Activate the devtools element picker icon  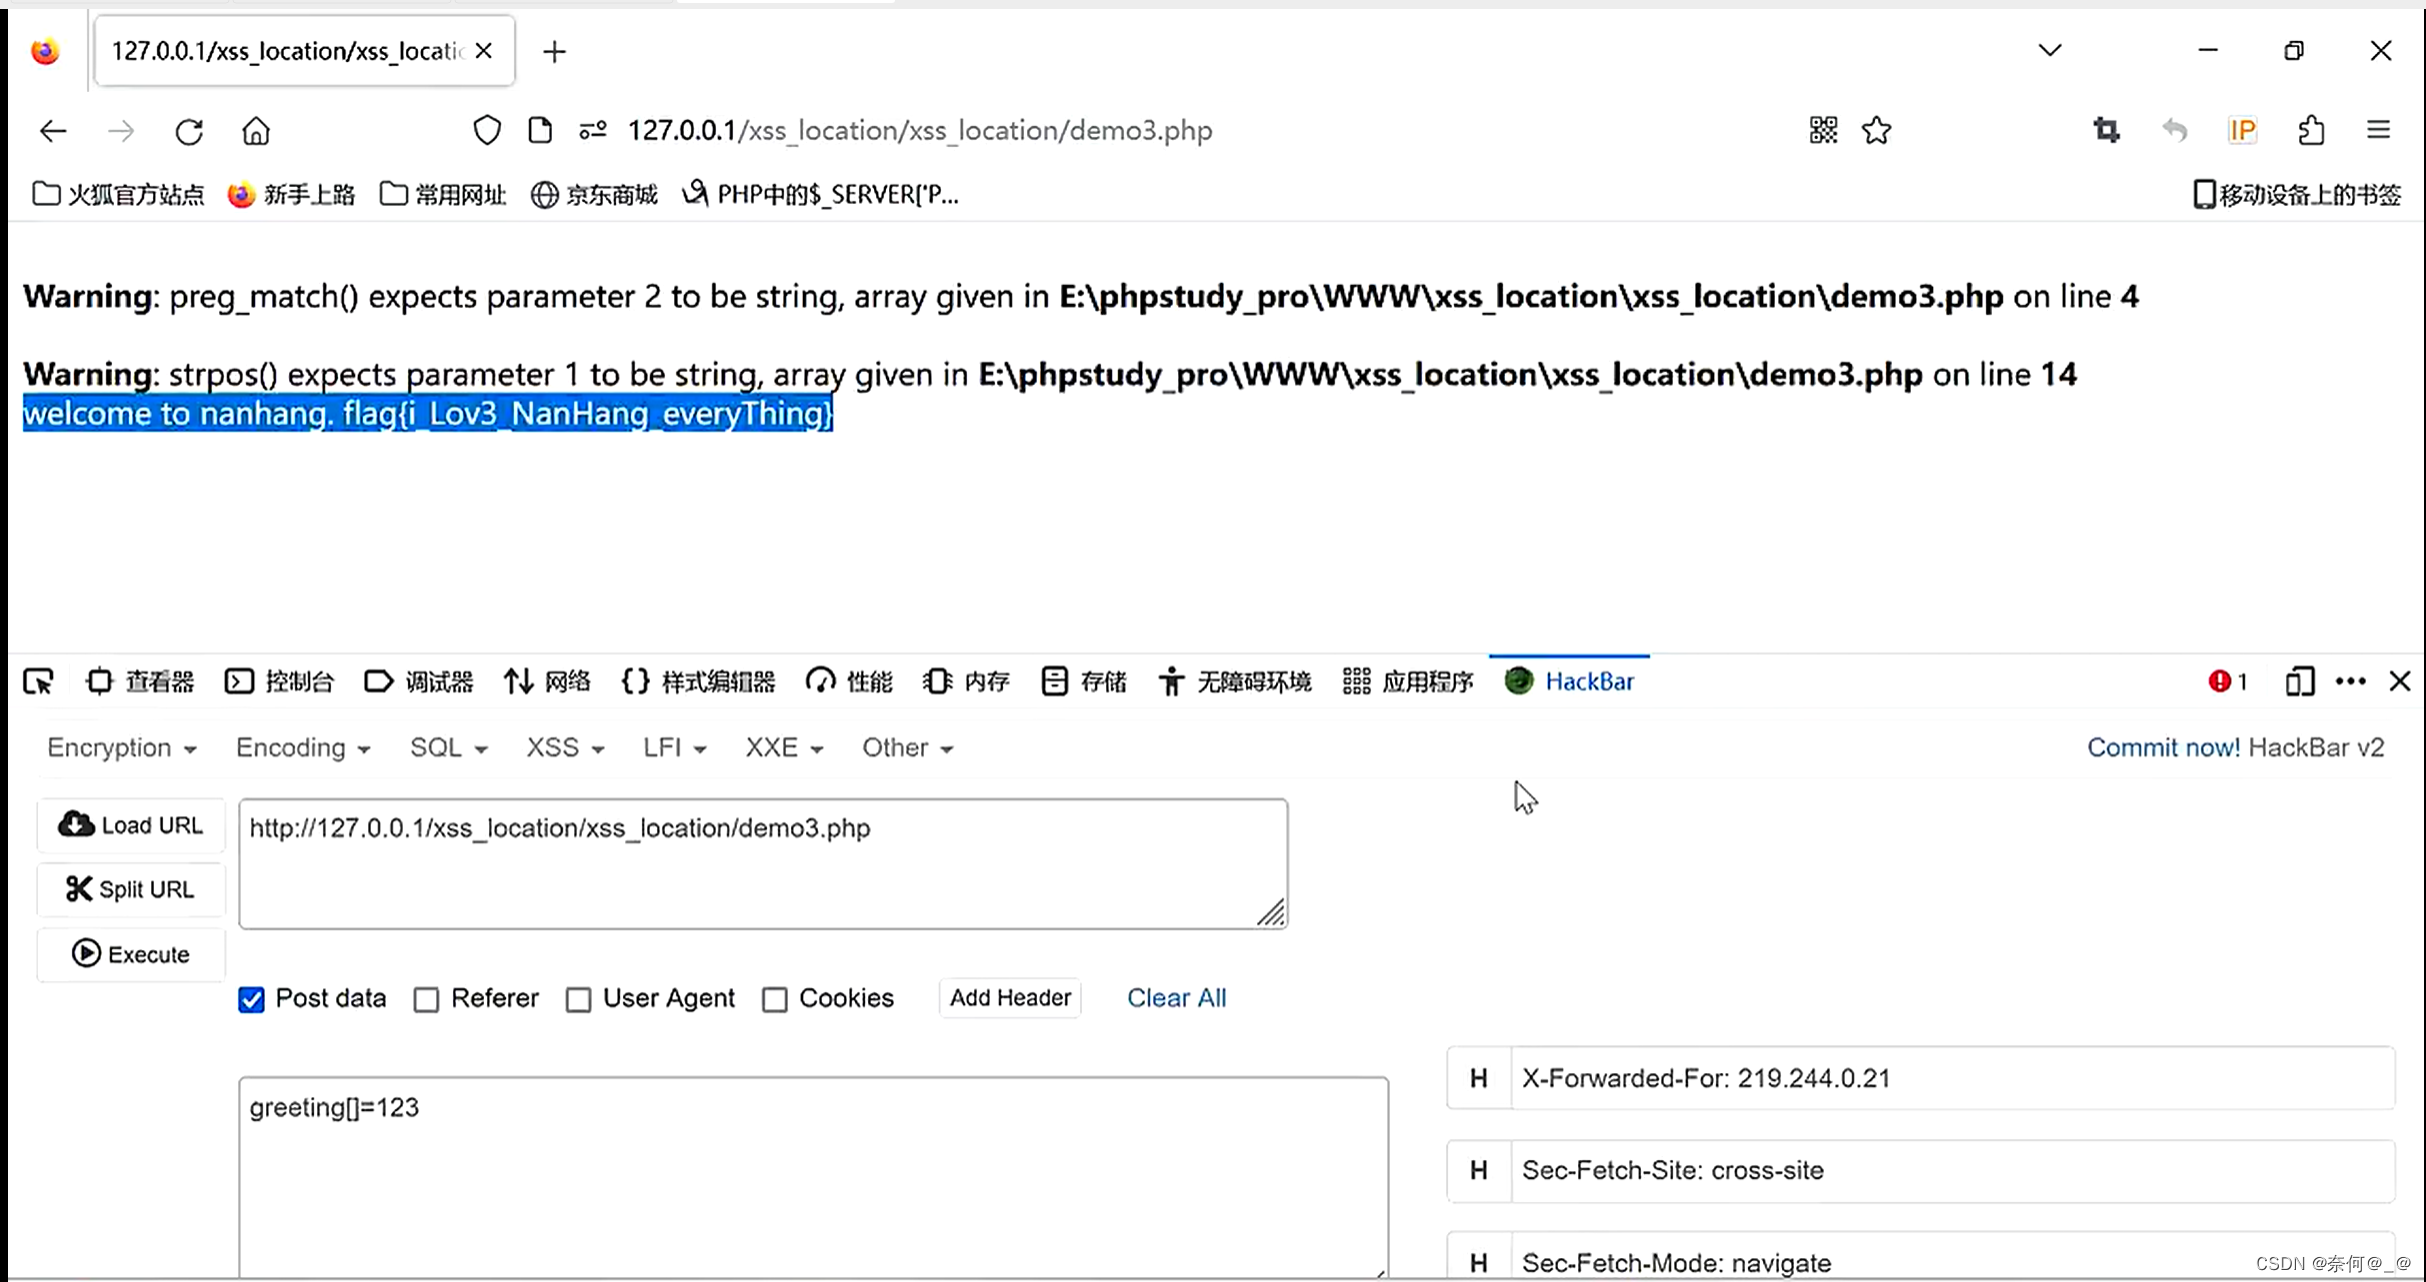point(38,682)
